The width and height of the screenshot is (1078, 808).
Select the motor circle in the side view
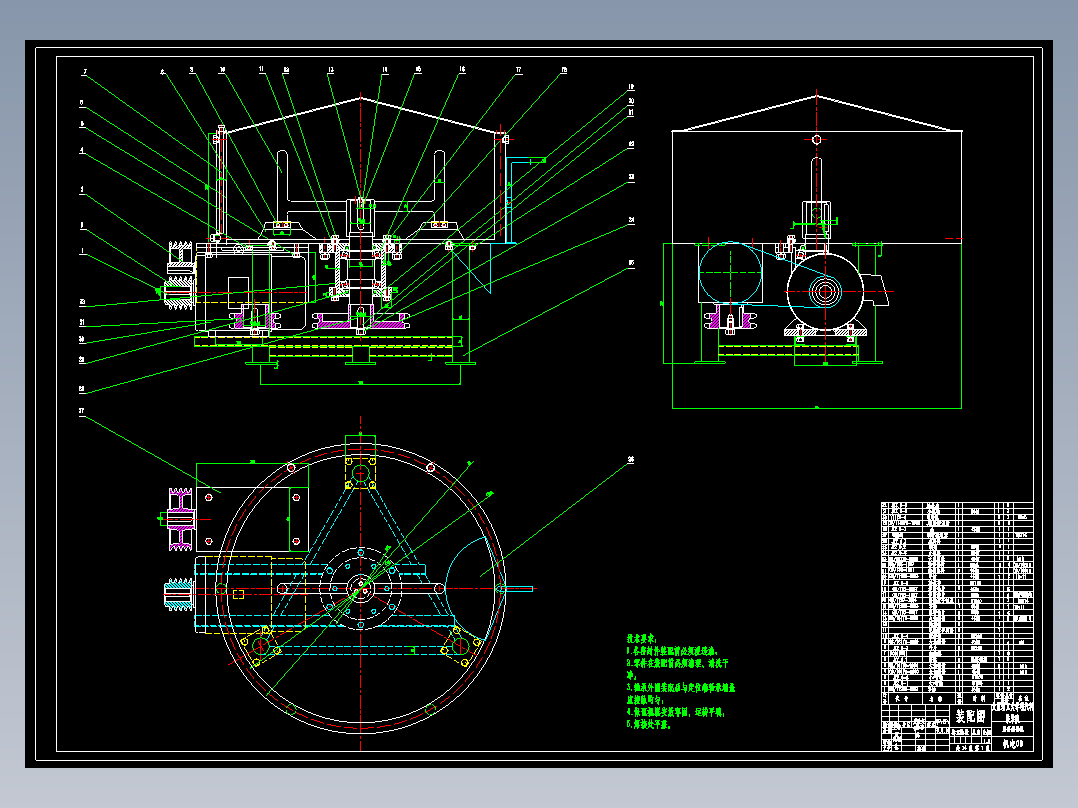(825, 291)
